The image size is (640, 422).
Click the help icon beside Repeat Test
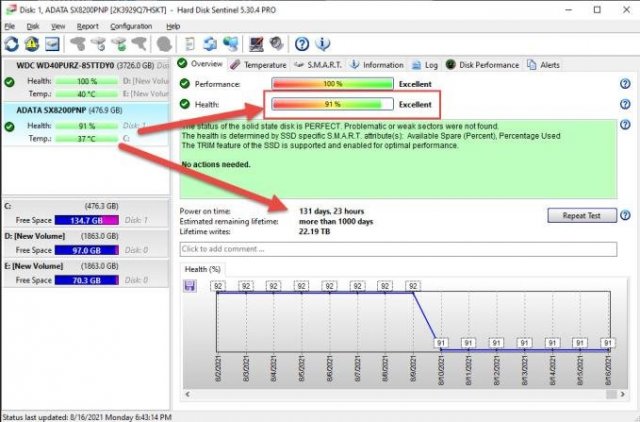tap(625, 215)
